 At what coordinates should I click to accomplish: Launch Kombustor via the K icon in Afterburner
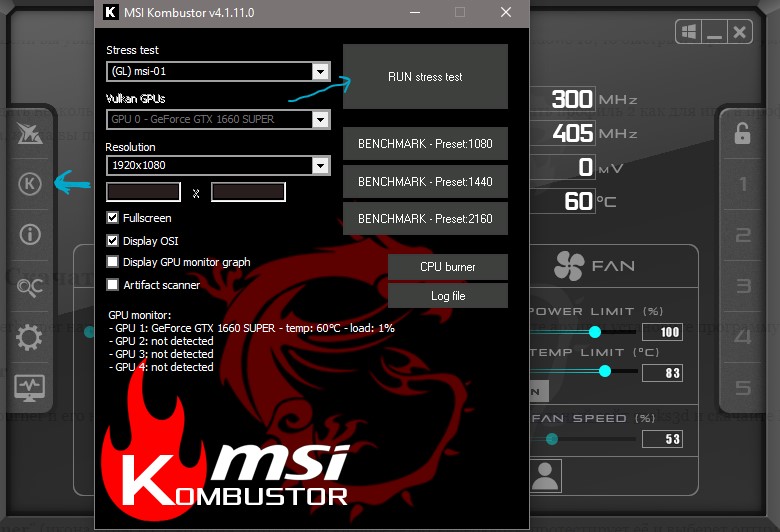click(x=30, y=184)
